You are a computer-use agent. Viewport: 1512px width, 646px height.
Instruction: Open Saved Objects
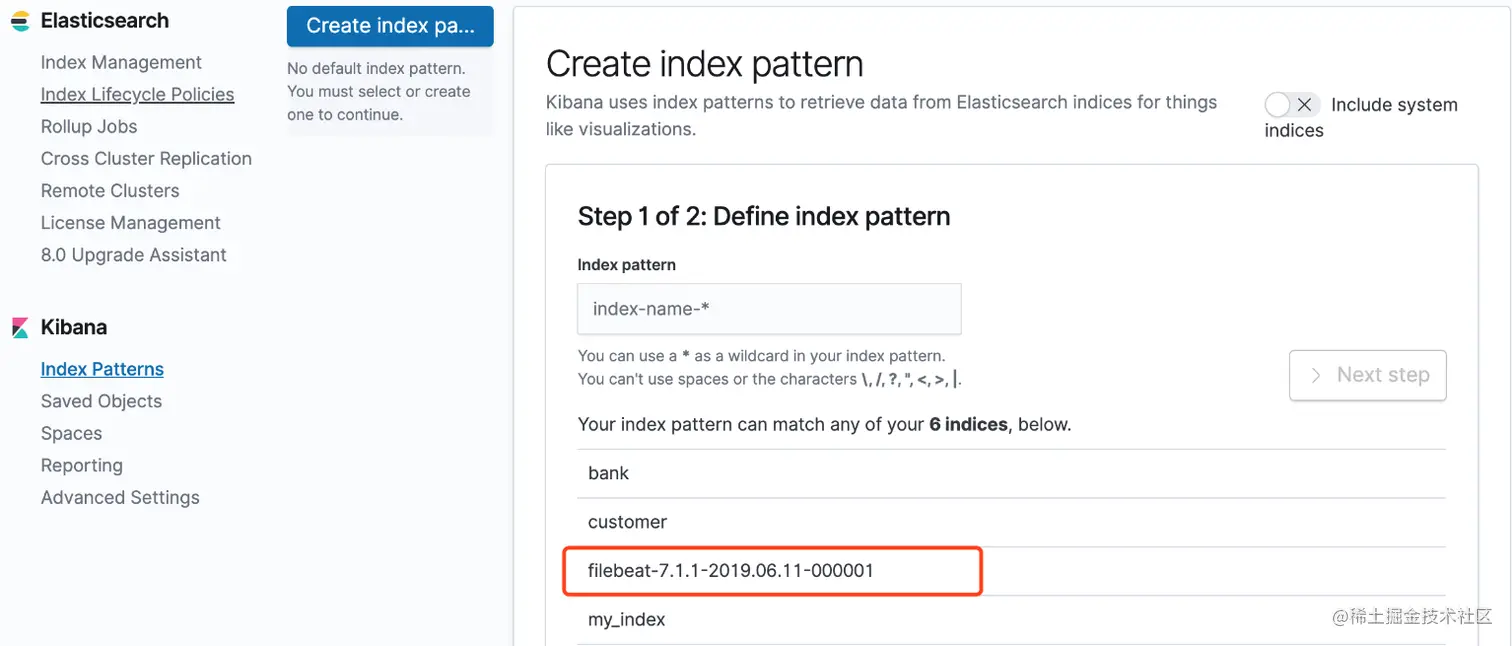[x=101, y=401]
